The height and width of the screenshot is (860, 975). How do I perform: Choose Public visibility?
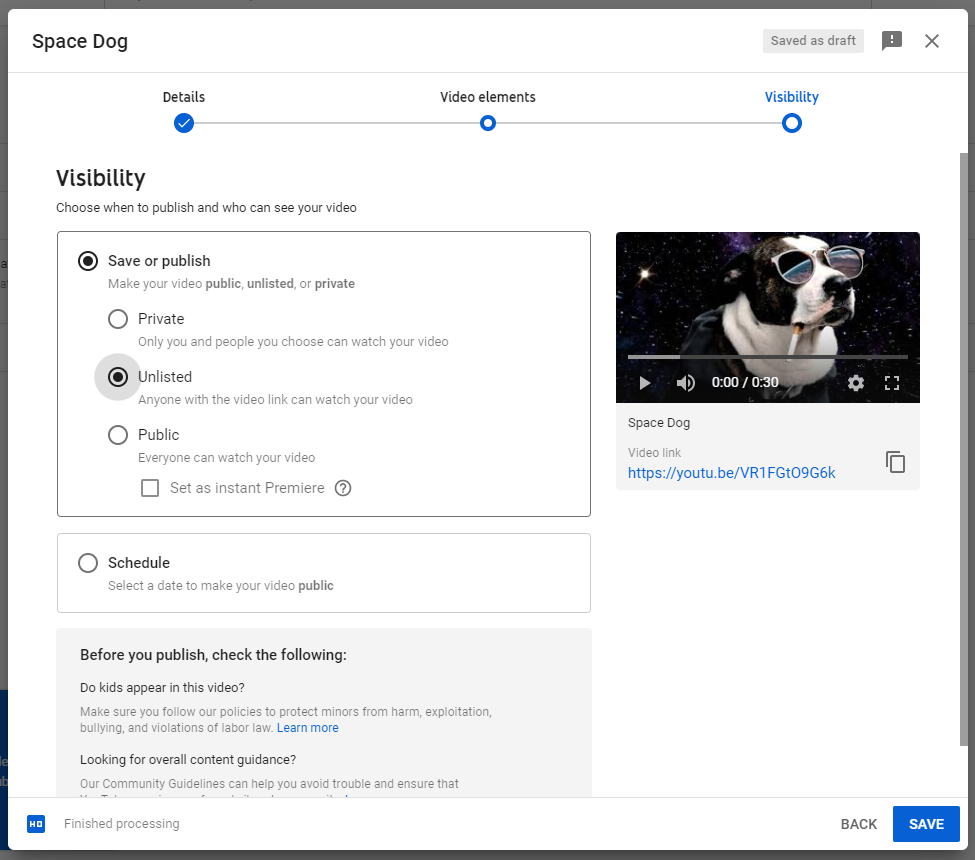click(118, 435)
